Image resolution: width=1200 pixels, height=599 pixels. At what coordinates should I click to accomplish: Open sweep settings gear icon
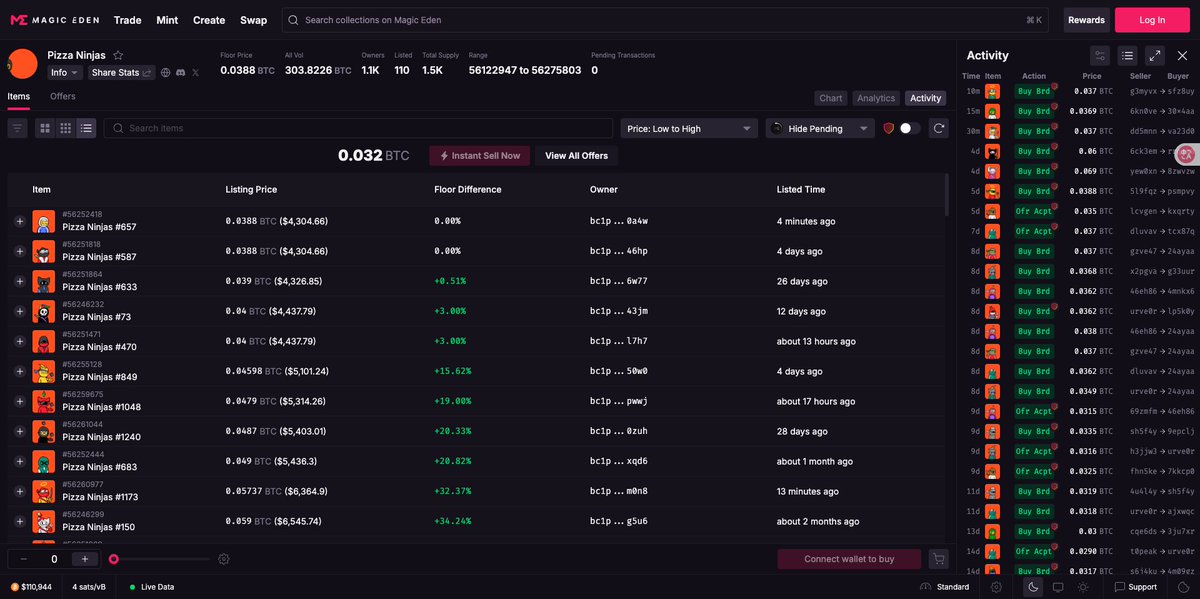click(224, 559)
